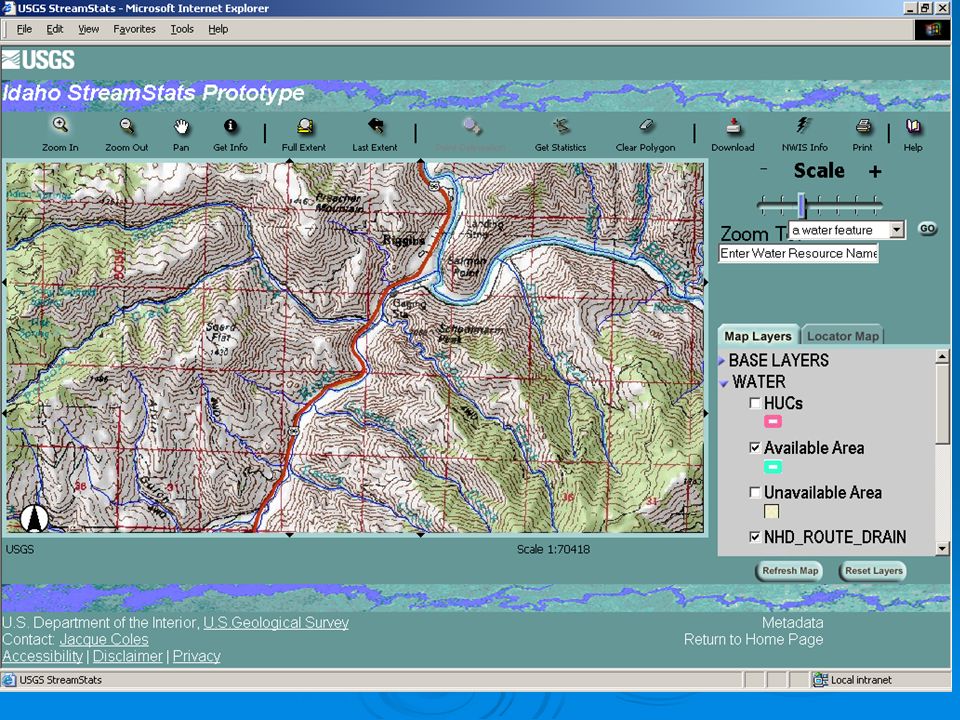This screenshot has height=720, width=960.
Task: Click the Local intranet status icon
Action: click(820, 680)
